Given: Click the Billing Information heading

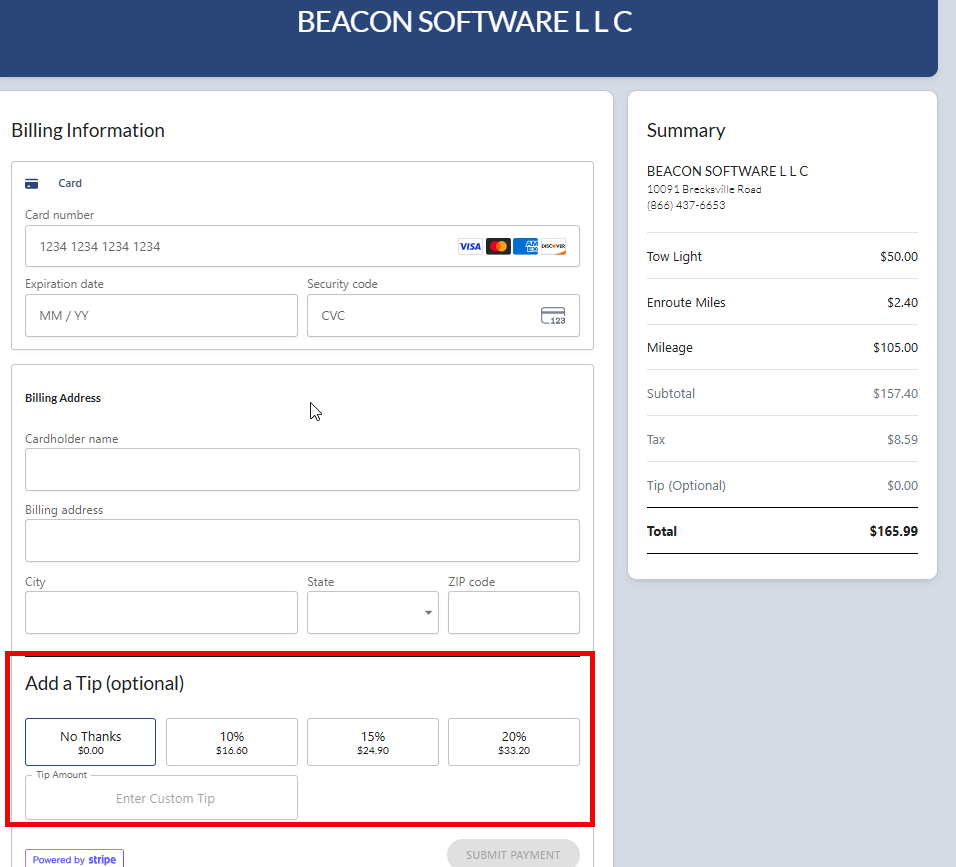Looking at the screenshot, I should [x=88, y=130].
